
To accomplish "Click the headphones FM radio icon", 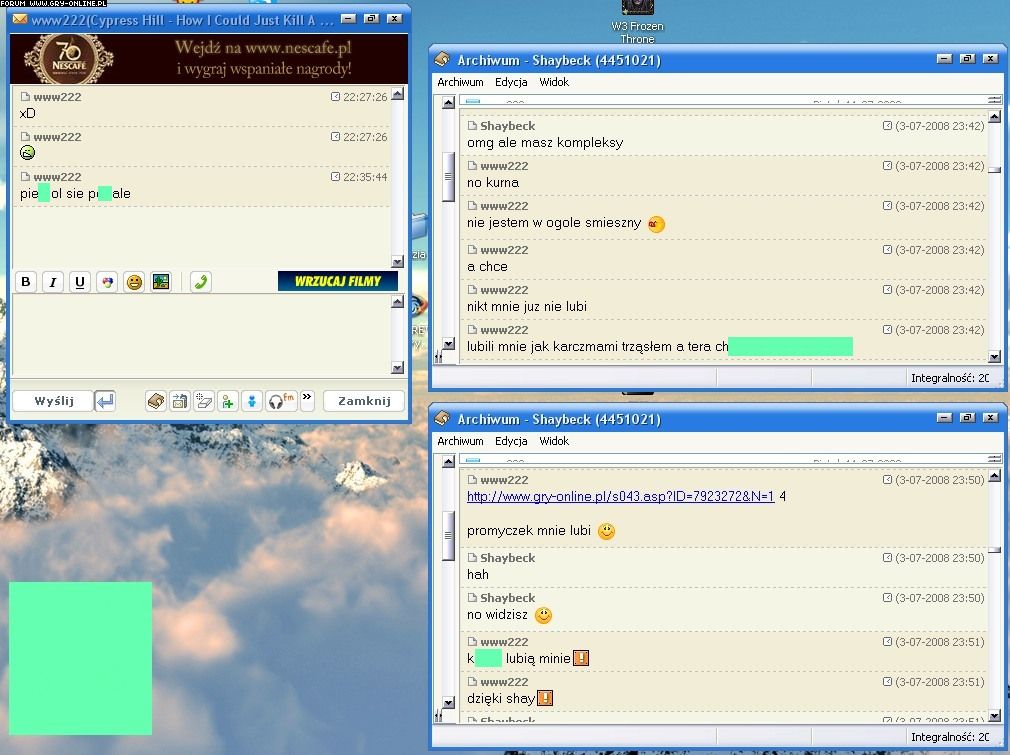I will pos(281,401).
